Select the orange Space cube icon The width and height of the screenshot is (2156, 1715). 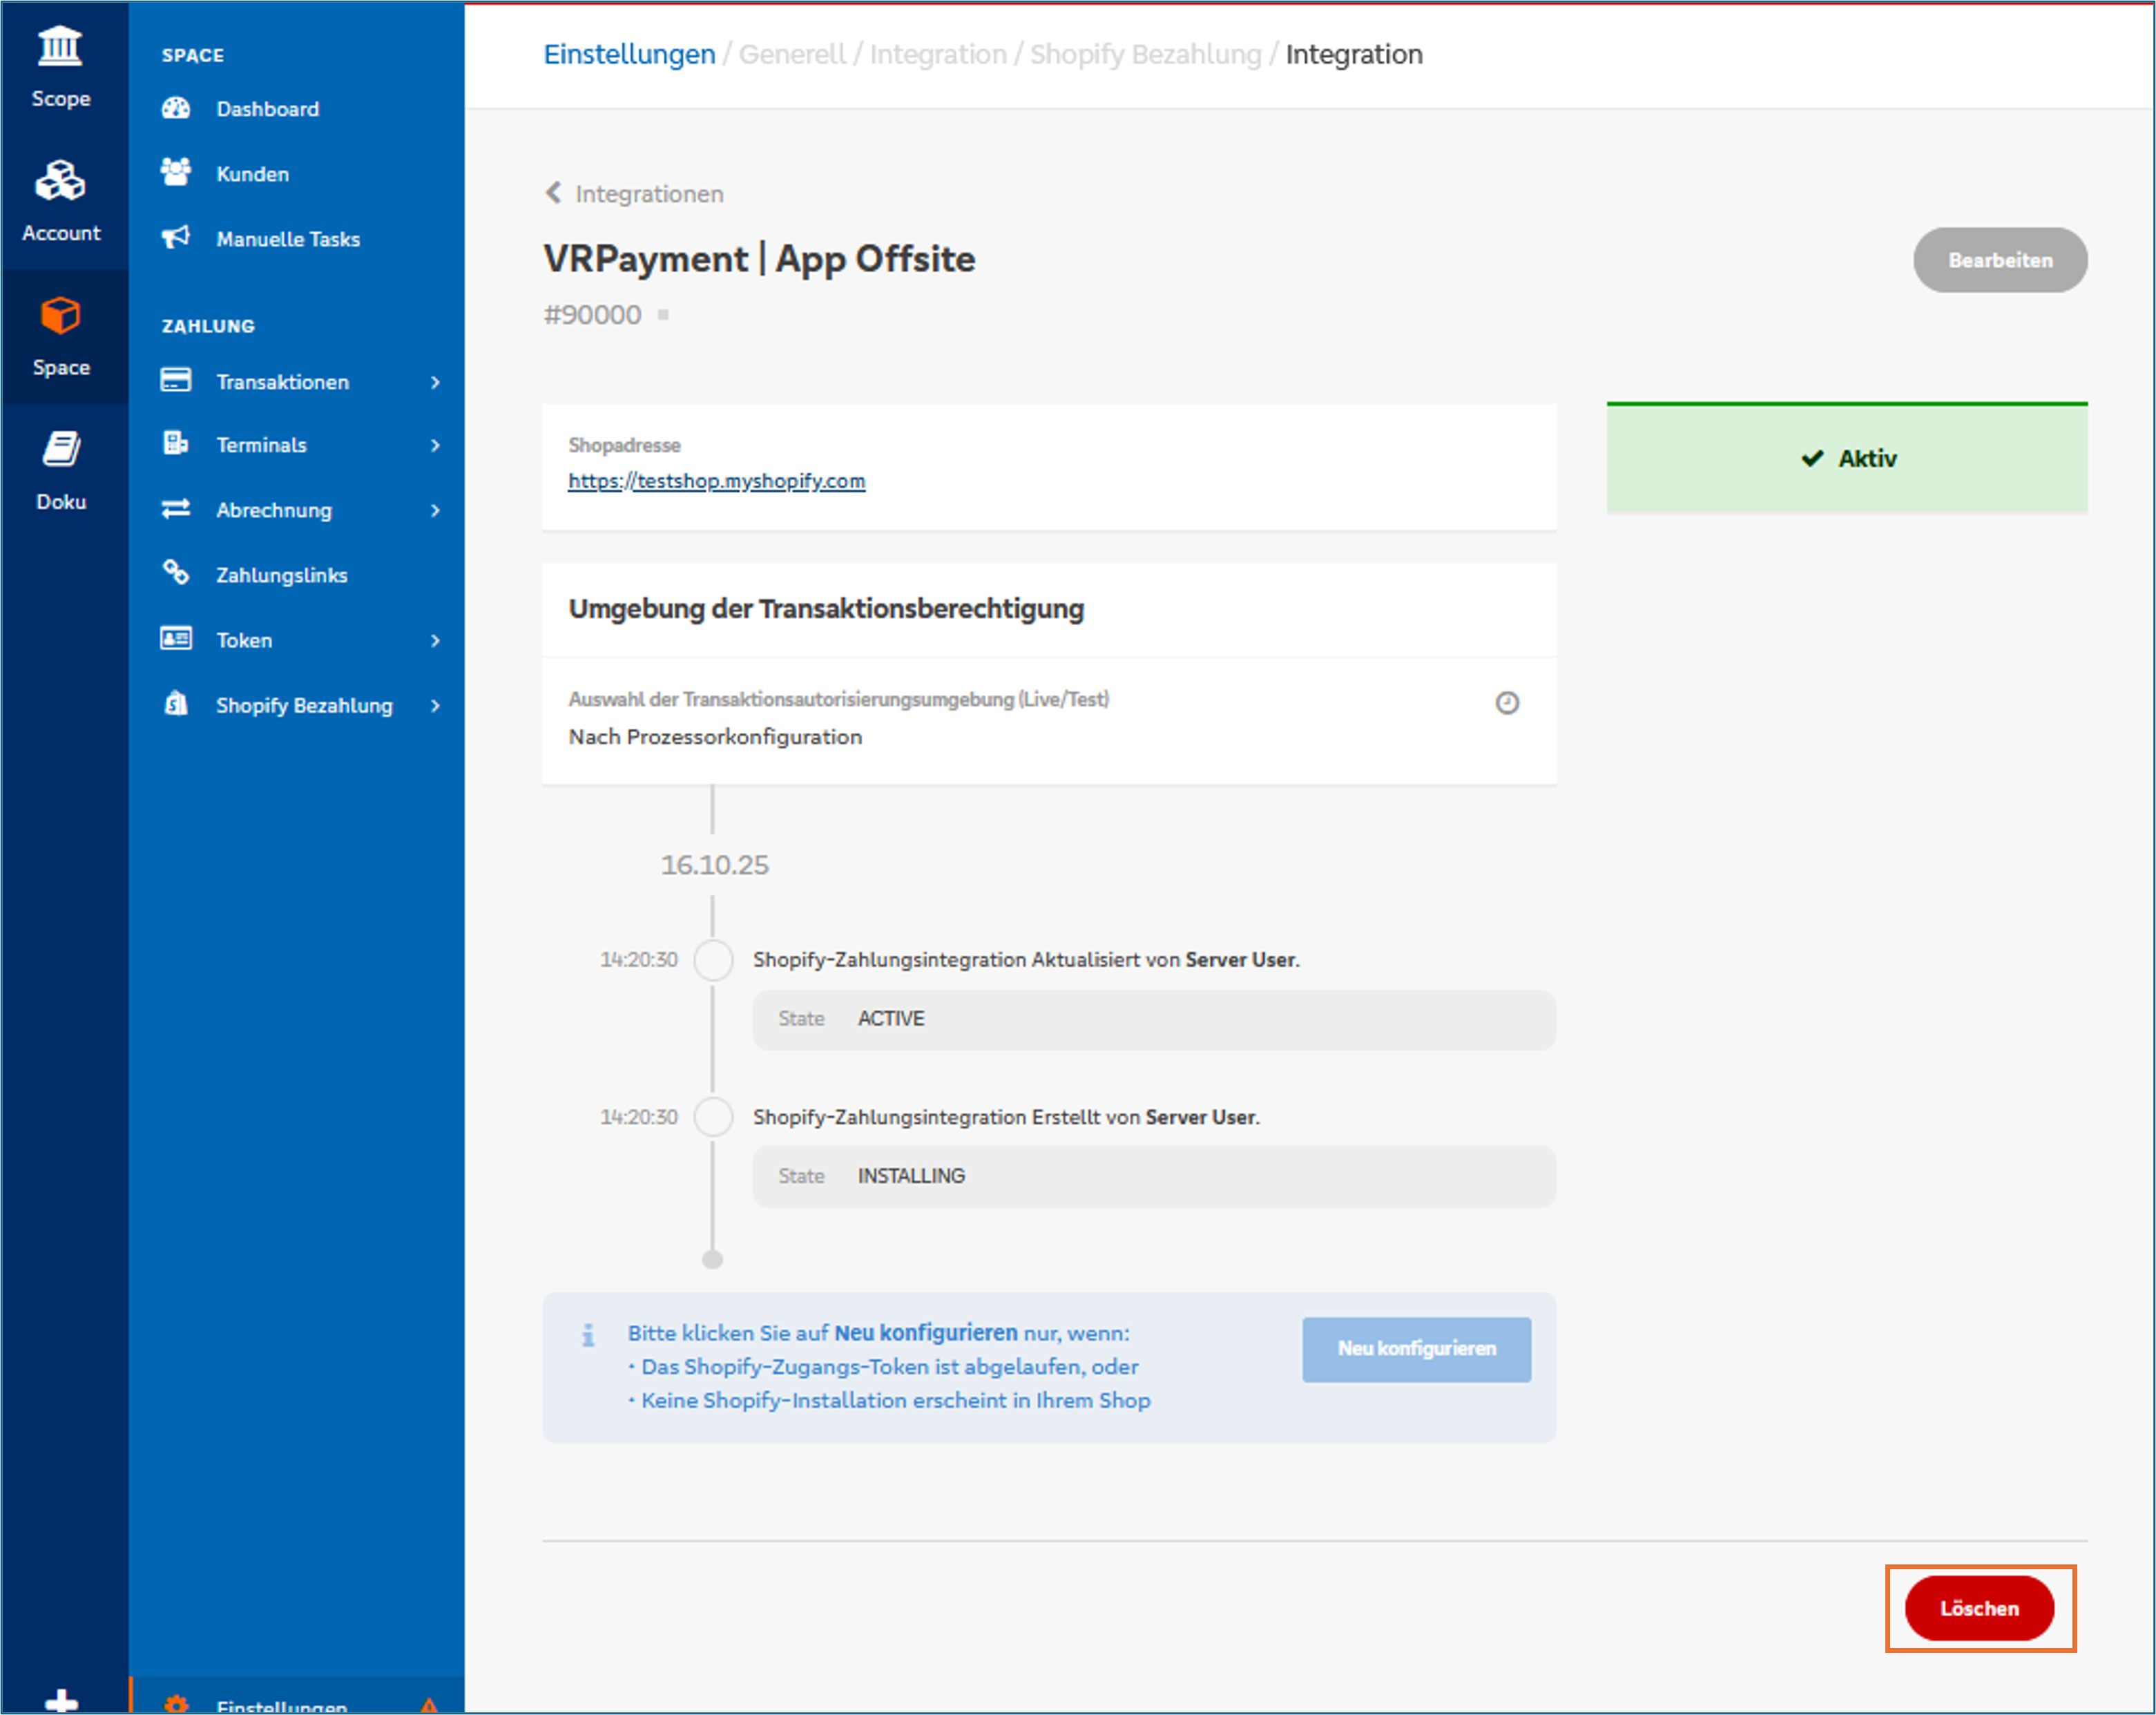click(60, 316)
